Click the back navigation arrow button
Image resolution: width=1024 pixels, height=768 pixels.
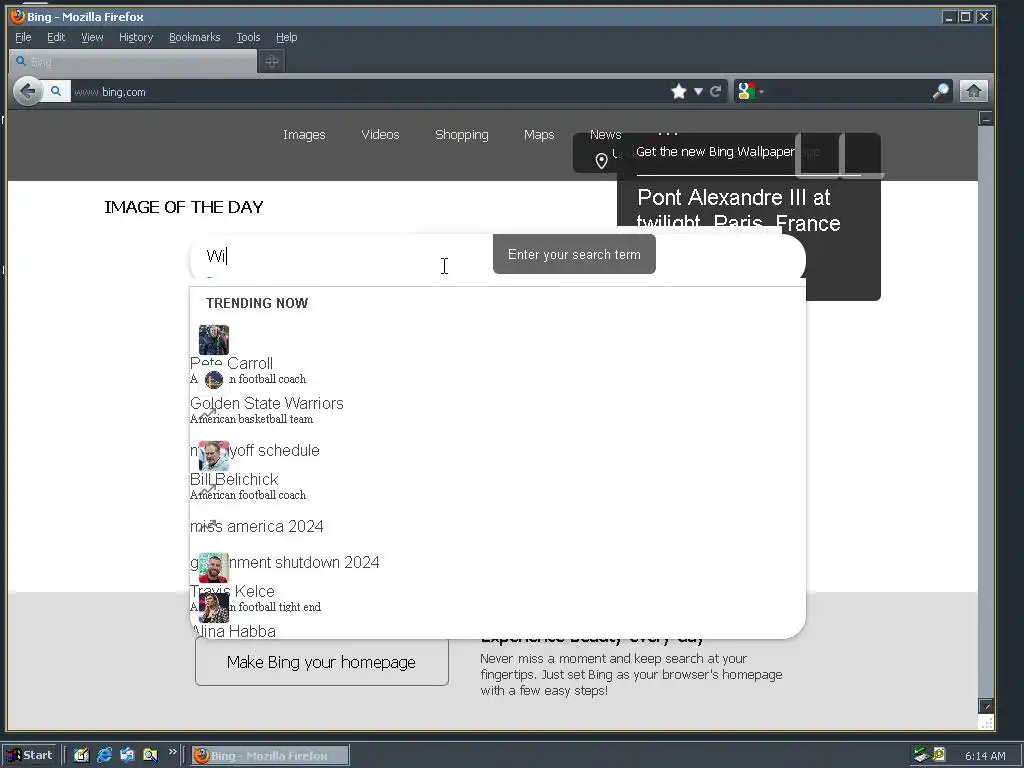(x=27, y=91)
